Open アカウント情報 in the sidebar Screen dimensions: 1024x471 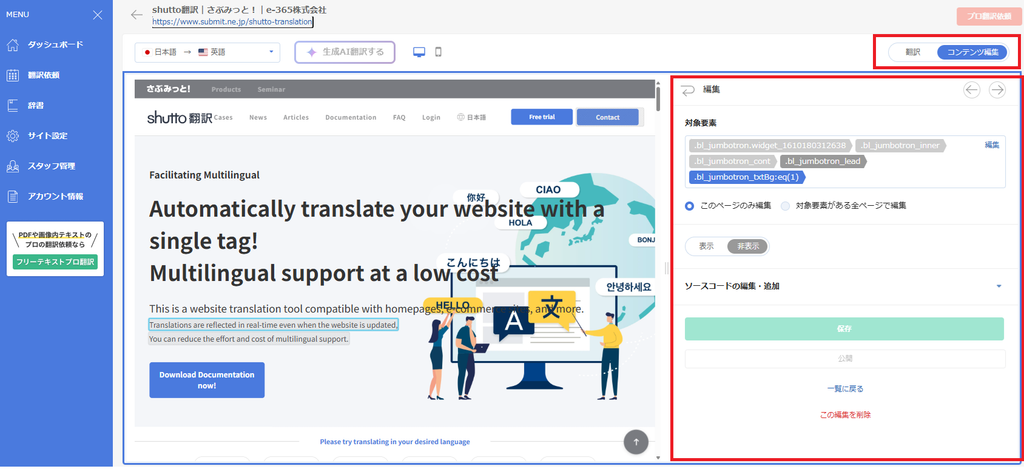[x=56, y=196]
